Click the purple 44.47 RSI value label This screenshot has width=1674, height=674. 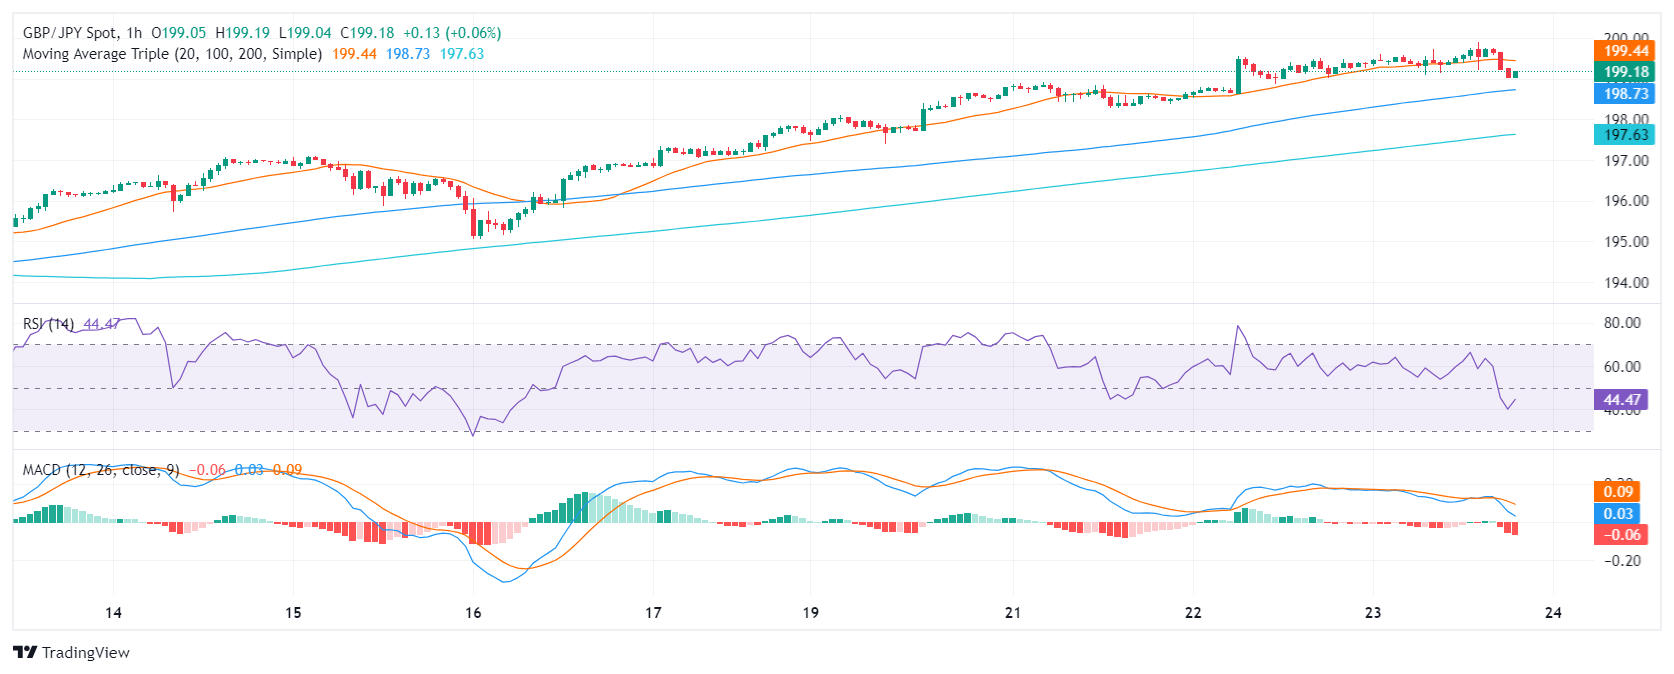pos(1621,400)
